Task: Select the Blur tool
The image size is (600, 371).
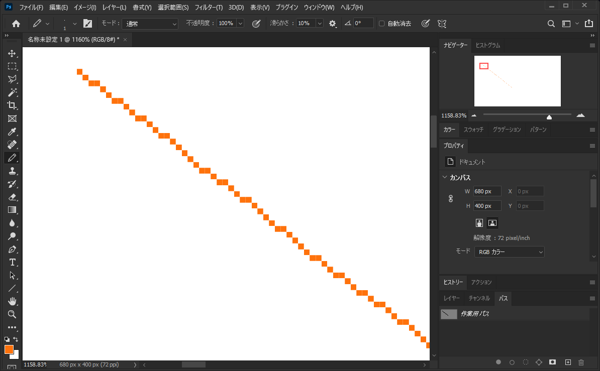Action: (x=12, y=223)
